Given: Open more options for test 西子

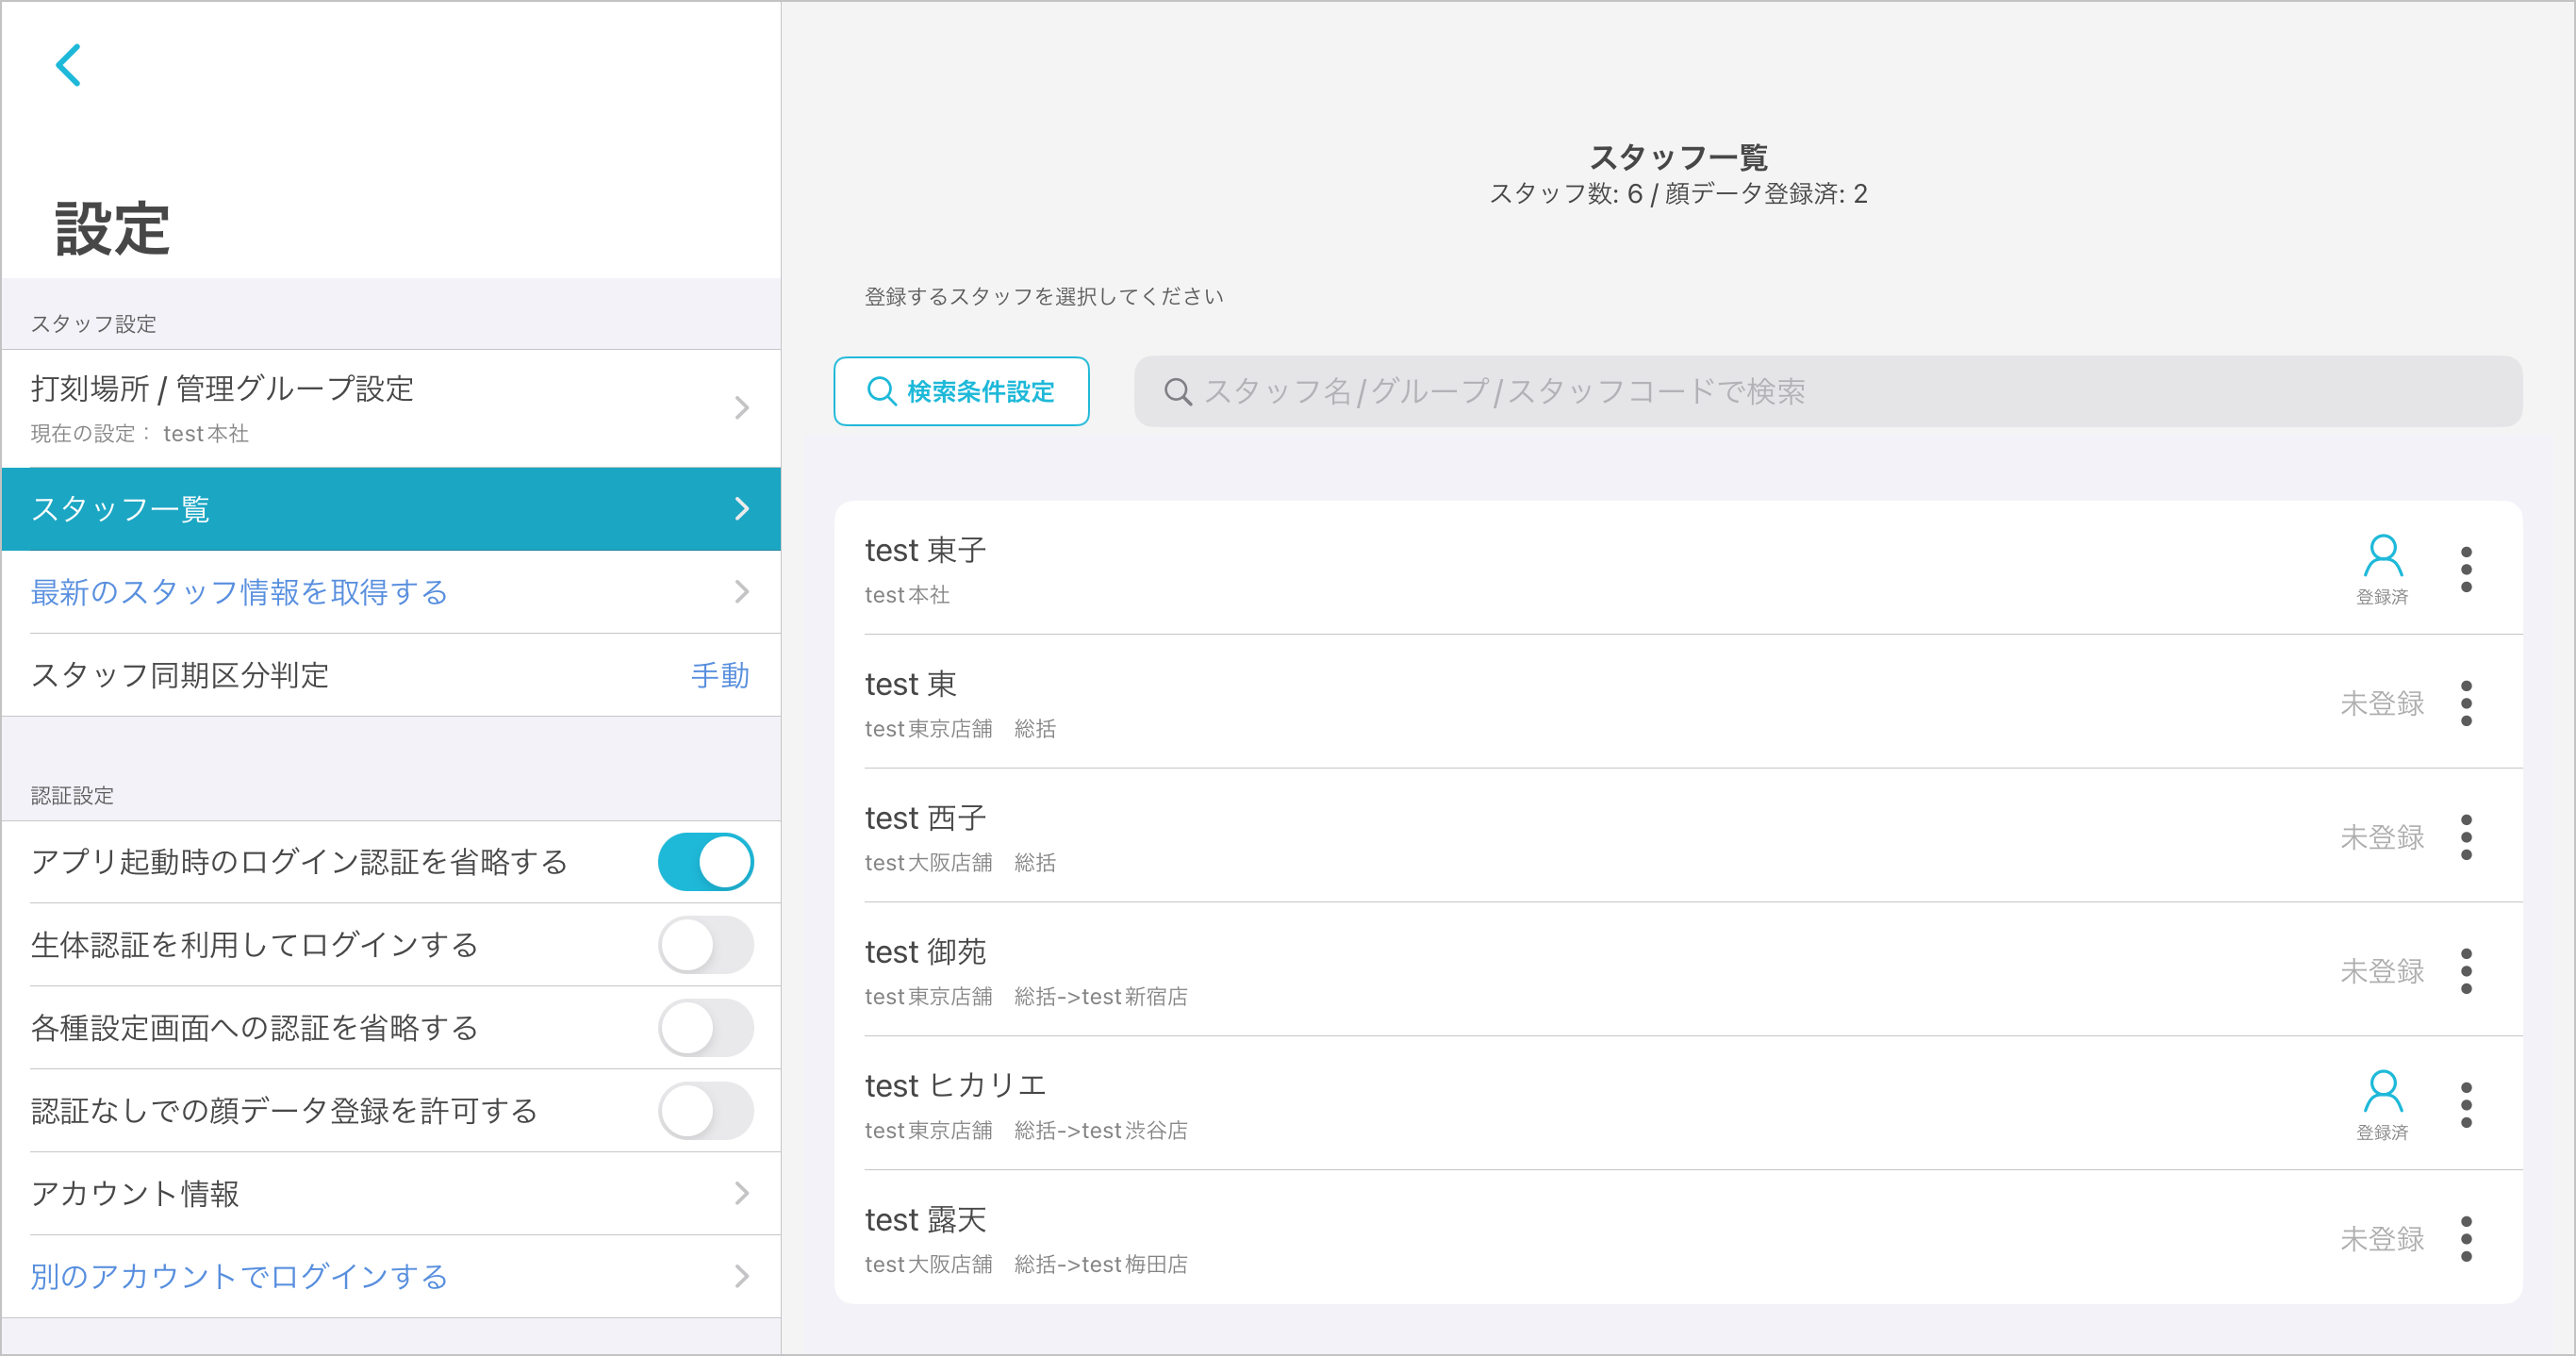Looking at the screenshot, I should point(2466,837).
